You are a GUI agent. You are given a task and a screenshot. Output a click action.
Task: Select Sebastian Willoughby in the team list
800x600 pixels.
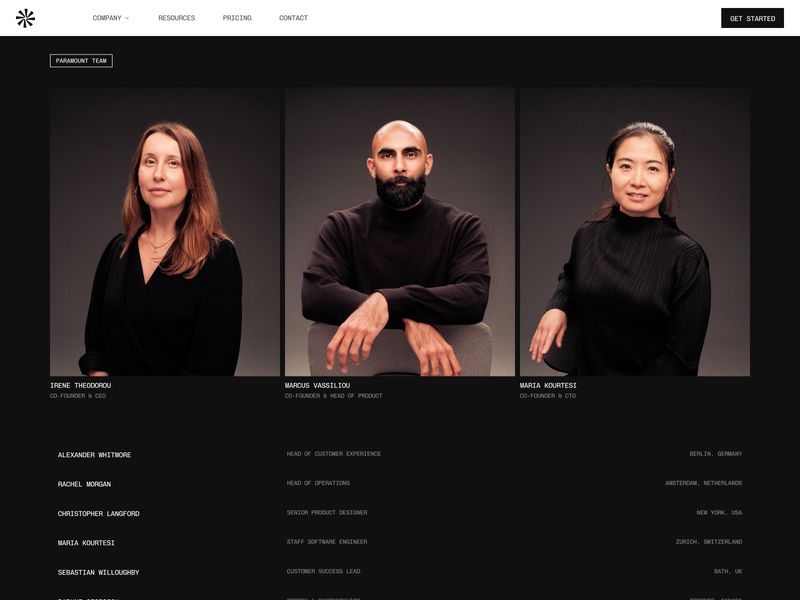pos(98,572)
